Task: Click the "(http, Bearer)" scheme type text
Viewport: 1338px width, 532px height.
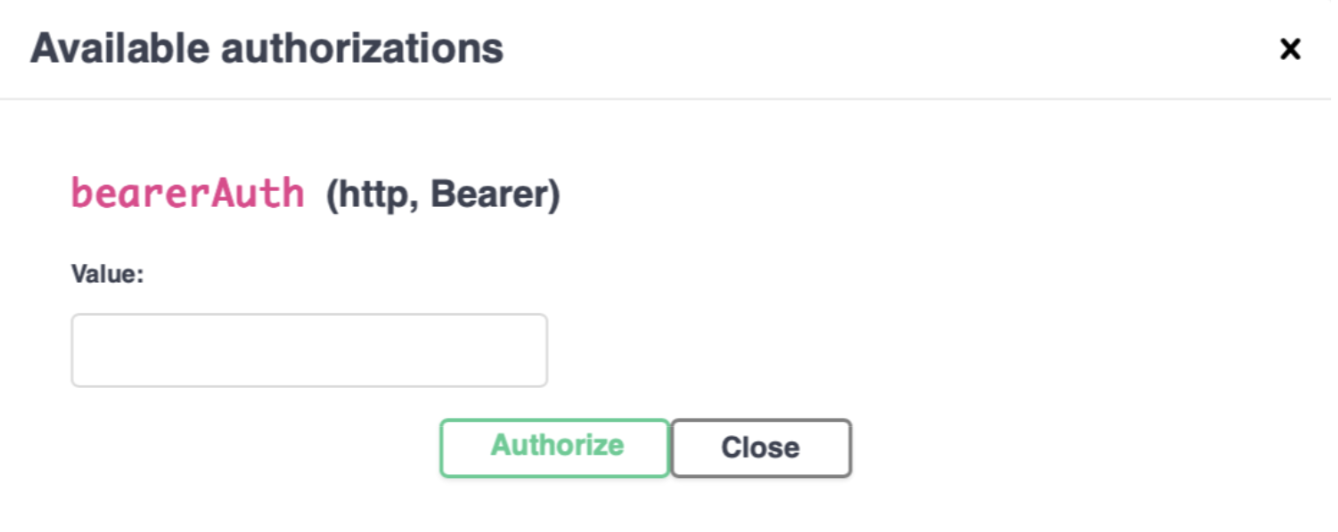Action: click(x=443, y=194)
